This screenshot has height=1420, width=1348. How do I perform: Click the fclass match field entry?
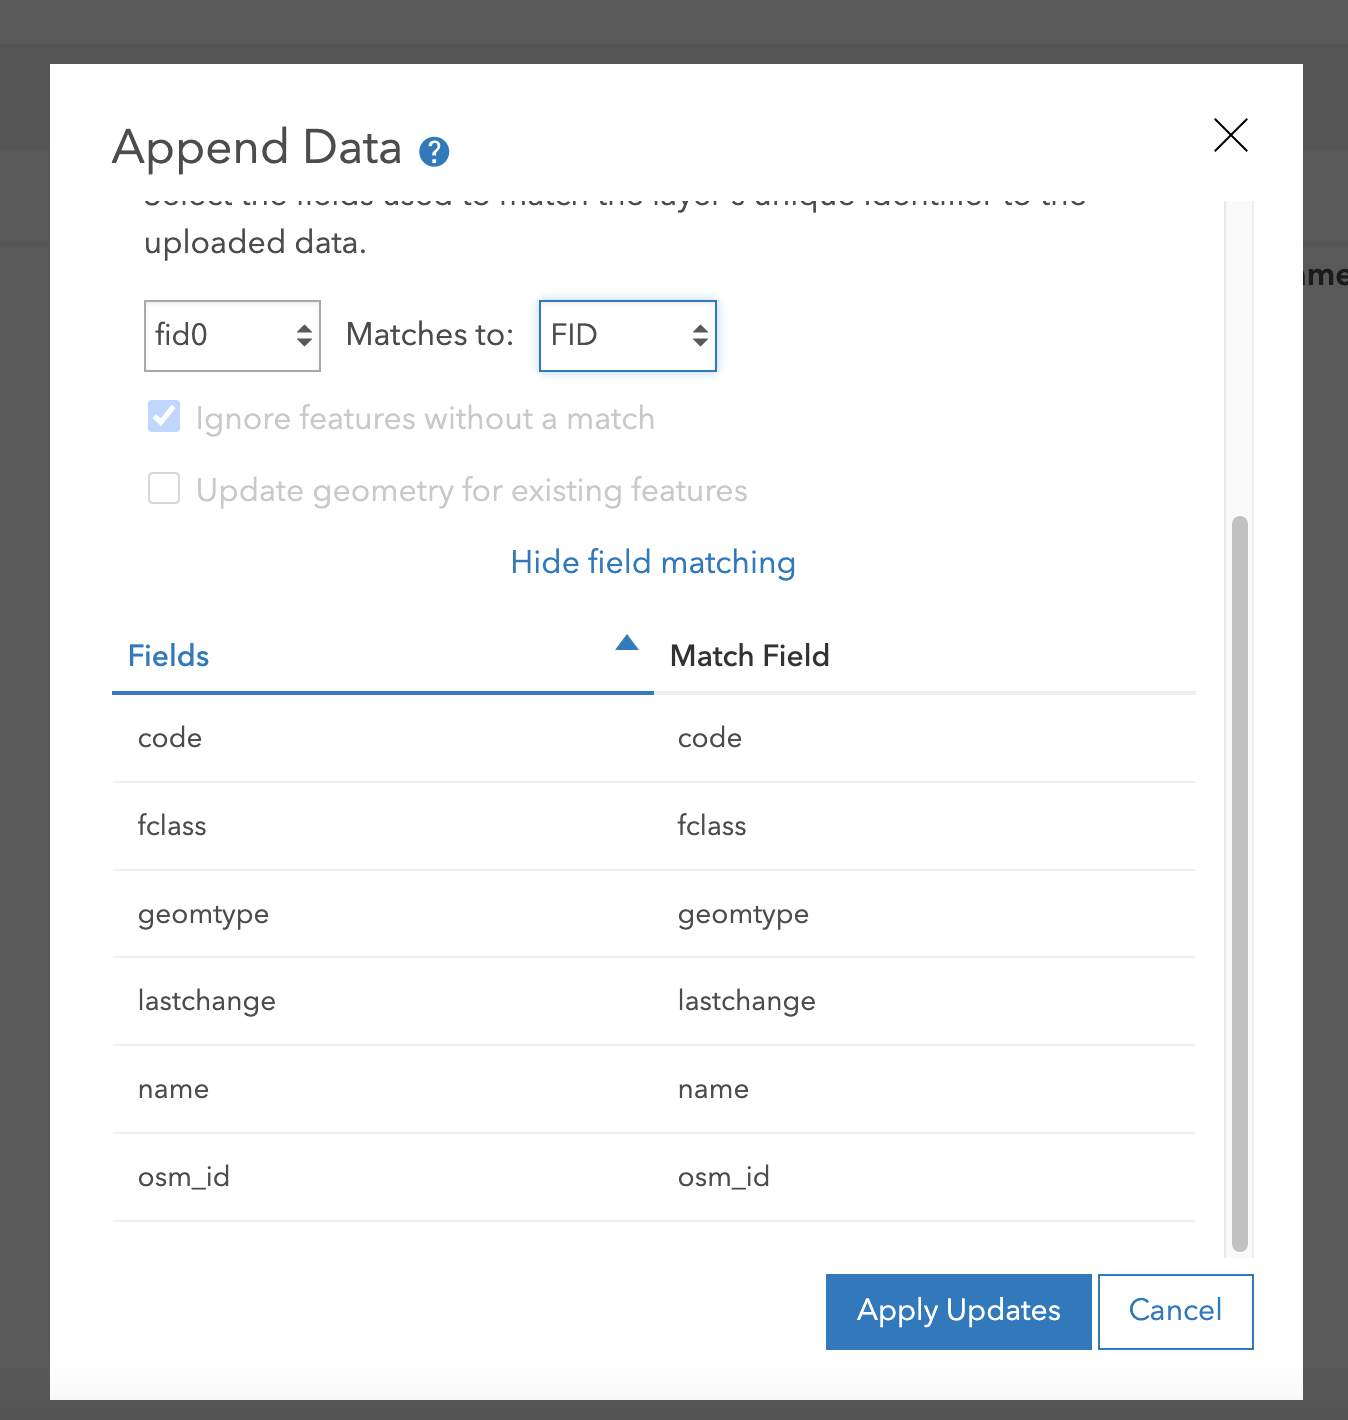[712, 826]
